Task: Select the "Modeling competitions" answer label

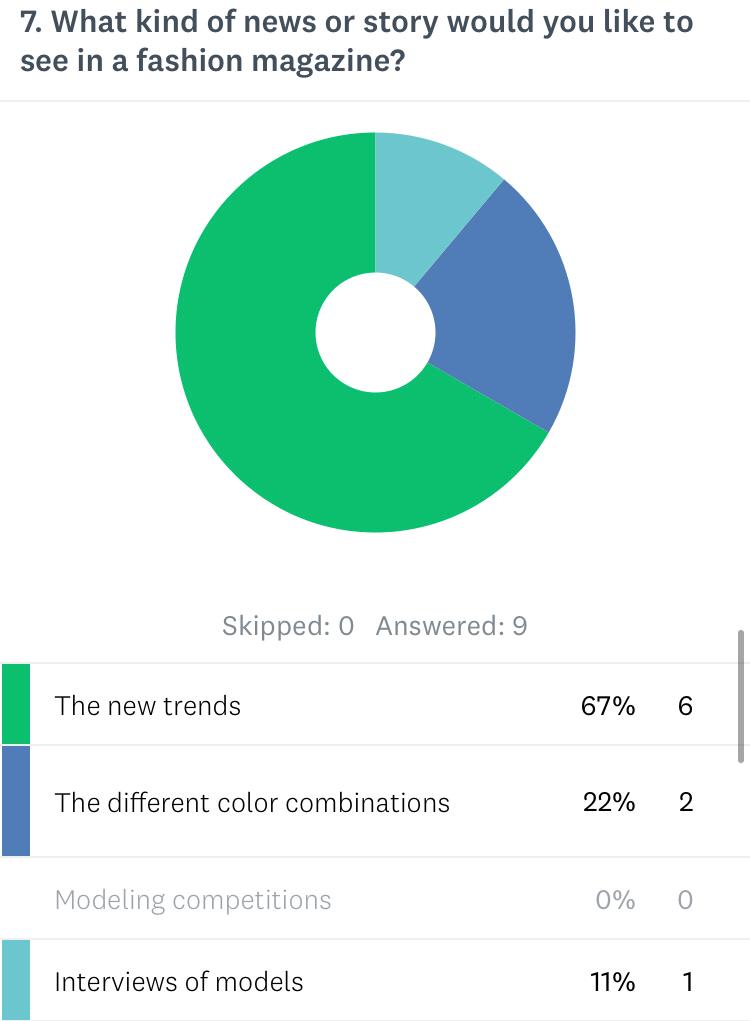Action: pyautogui.click(x=193, y=900)
